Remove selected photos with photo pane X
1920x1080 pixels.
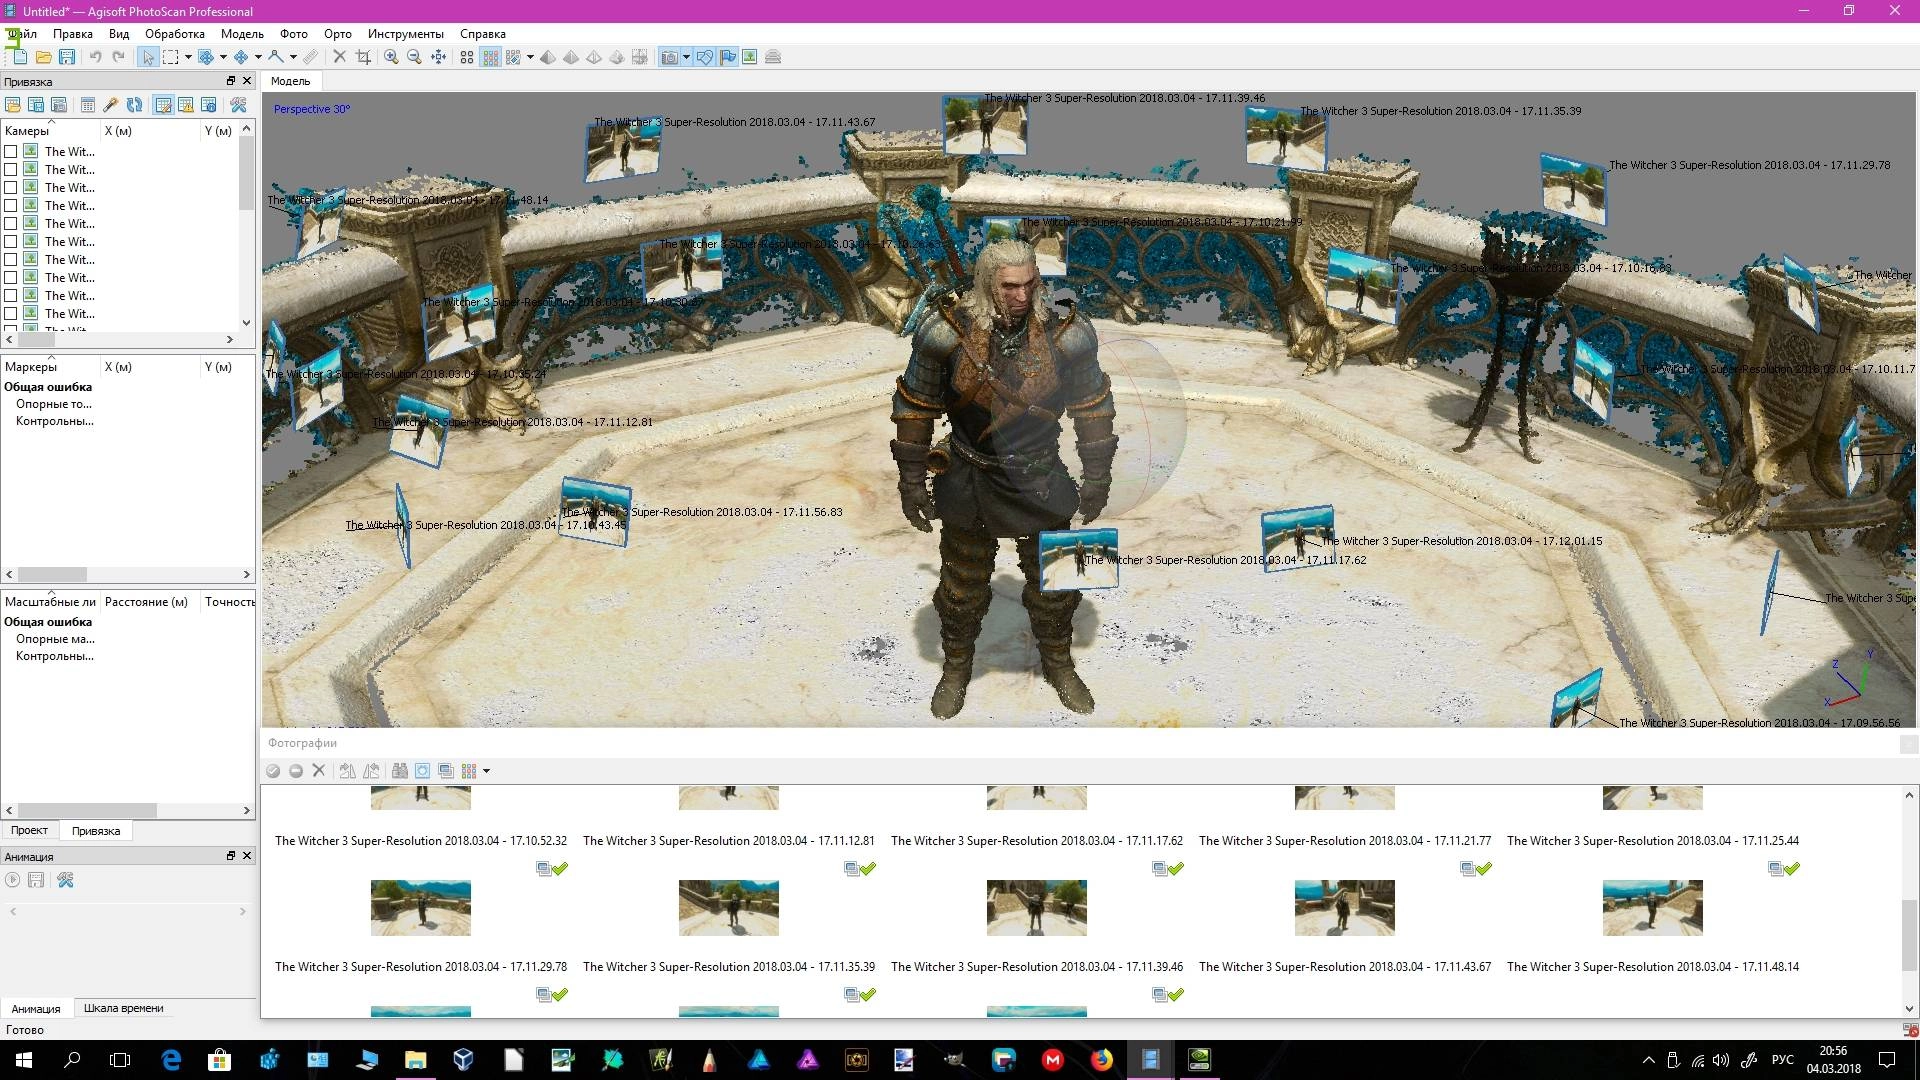[x=319, y=771]
